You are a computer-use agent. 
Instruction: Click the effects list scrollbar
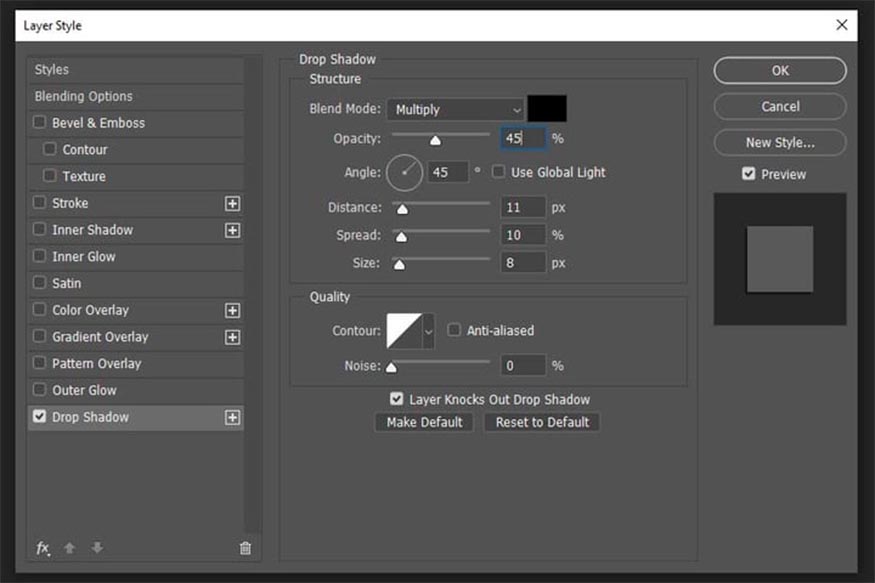click(x=253, y=294)
